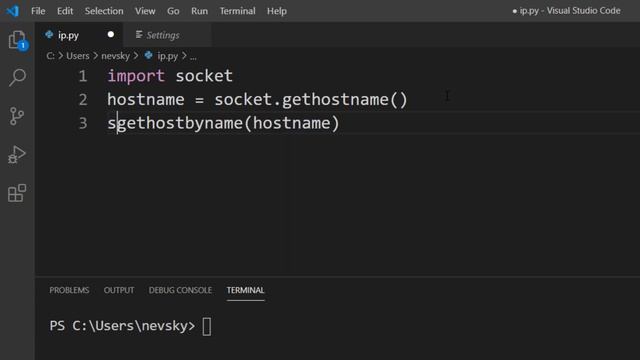640x360 pixels.
Task: Click the nevsky breadcrumb segment
Action: pyautogui.click(x=115, y=56)
